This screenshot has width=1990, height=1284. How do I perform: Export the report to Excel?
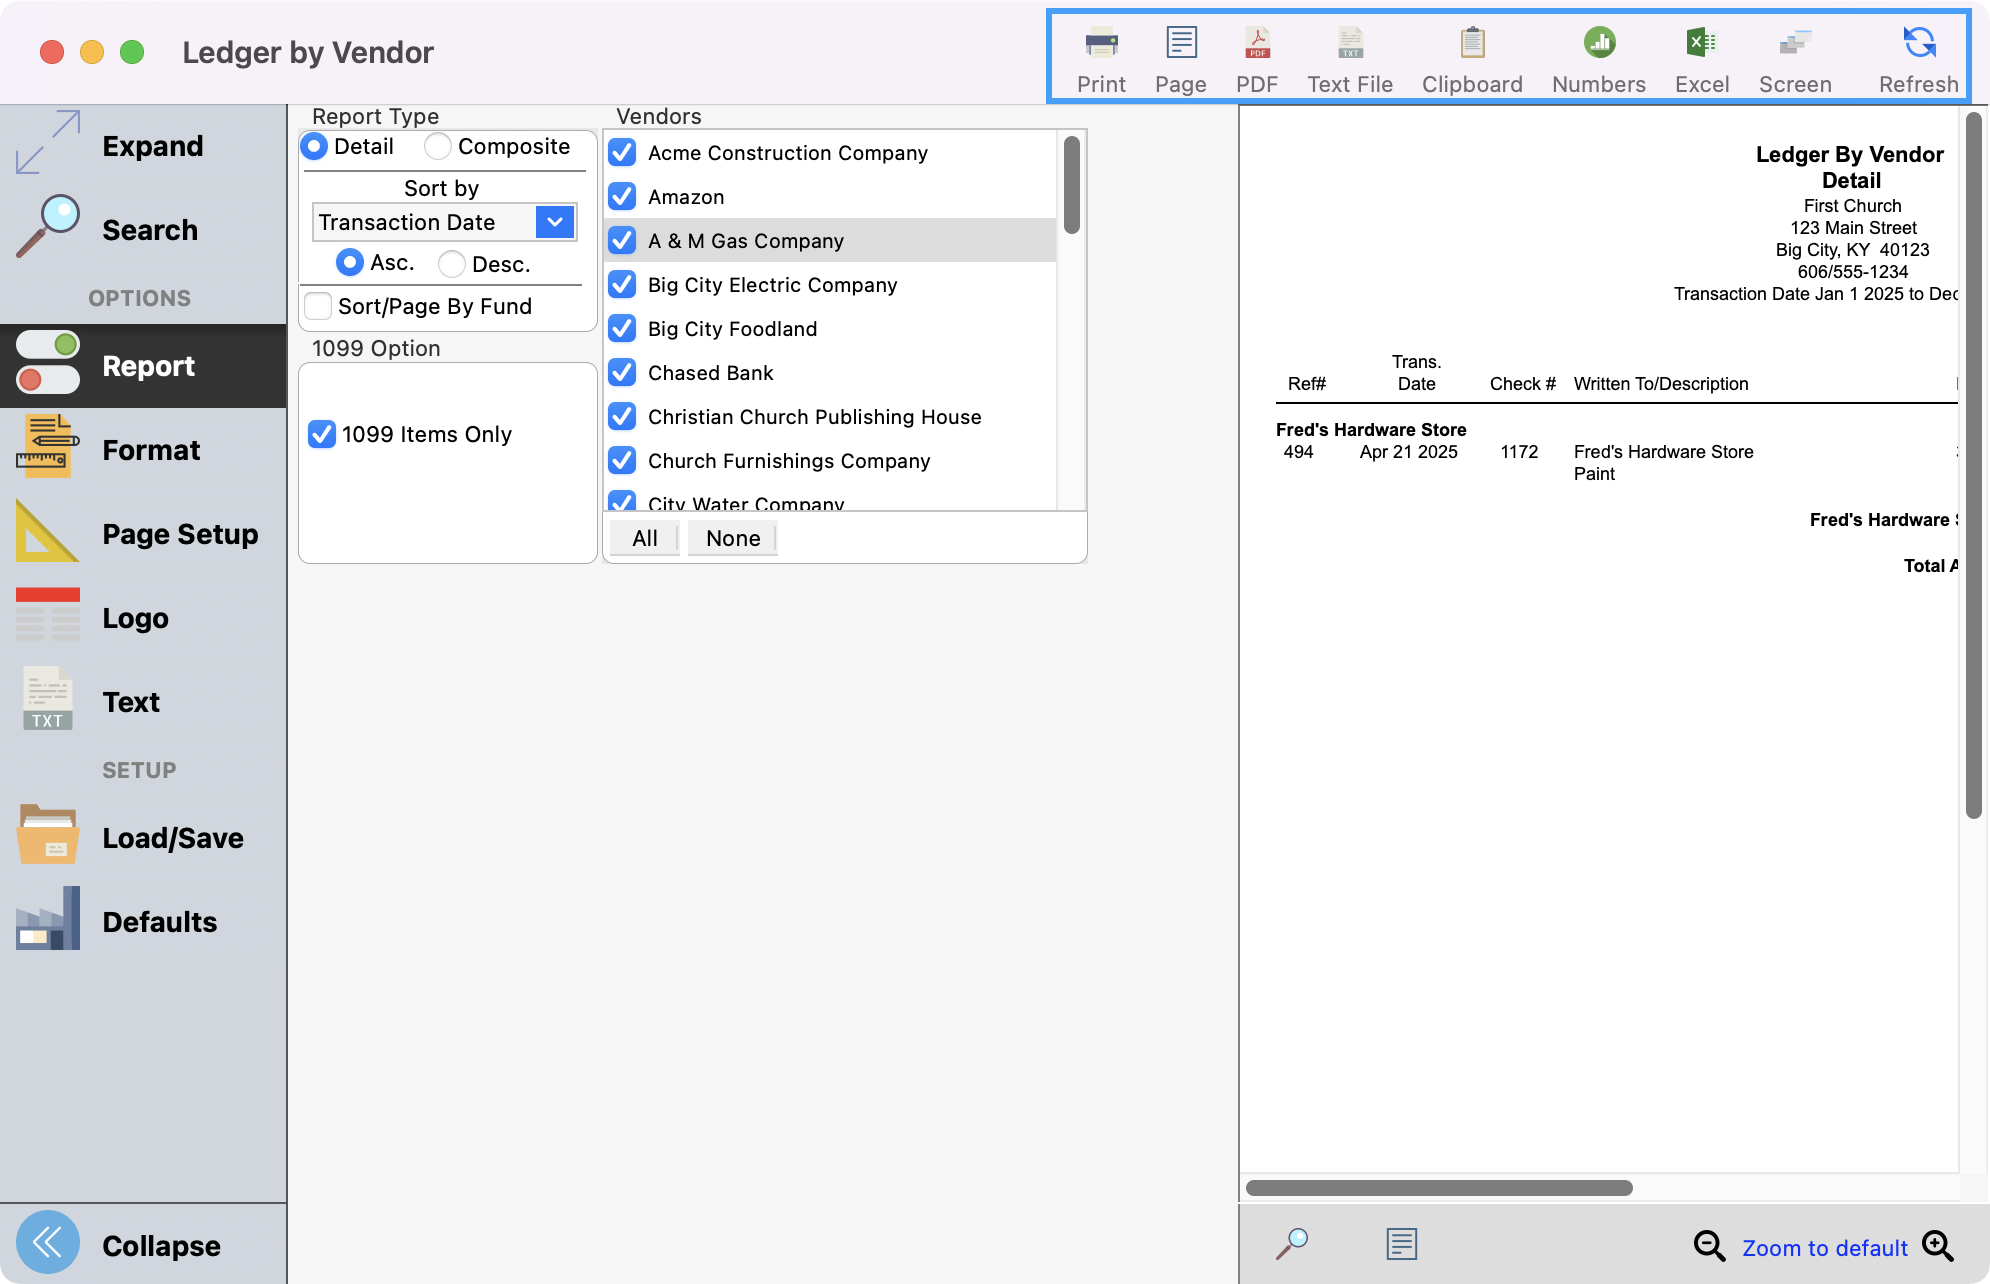tap(1701, 55)
